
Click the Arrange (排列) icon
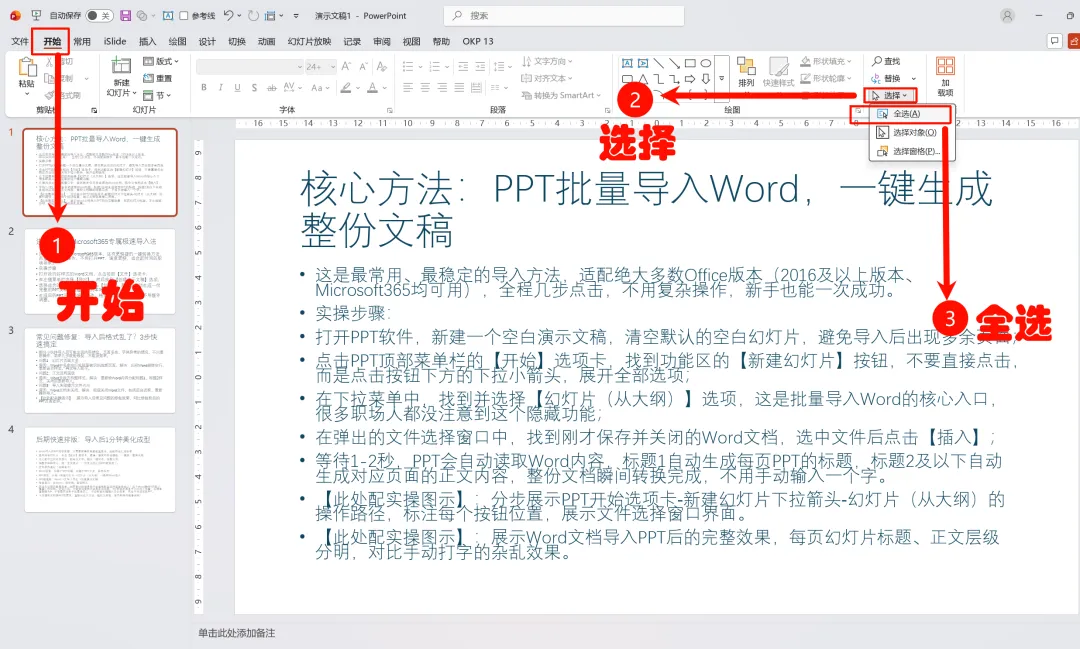[x=746, y=72]
